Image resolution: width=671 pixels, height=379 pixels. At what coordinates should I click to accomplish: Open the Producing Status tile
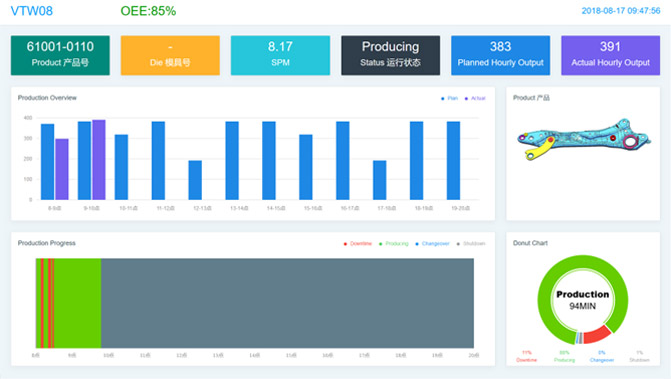point(390,55)
